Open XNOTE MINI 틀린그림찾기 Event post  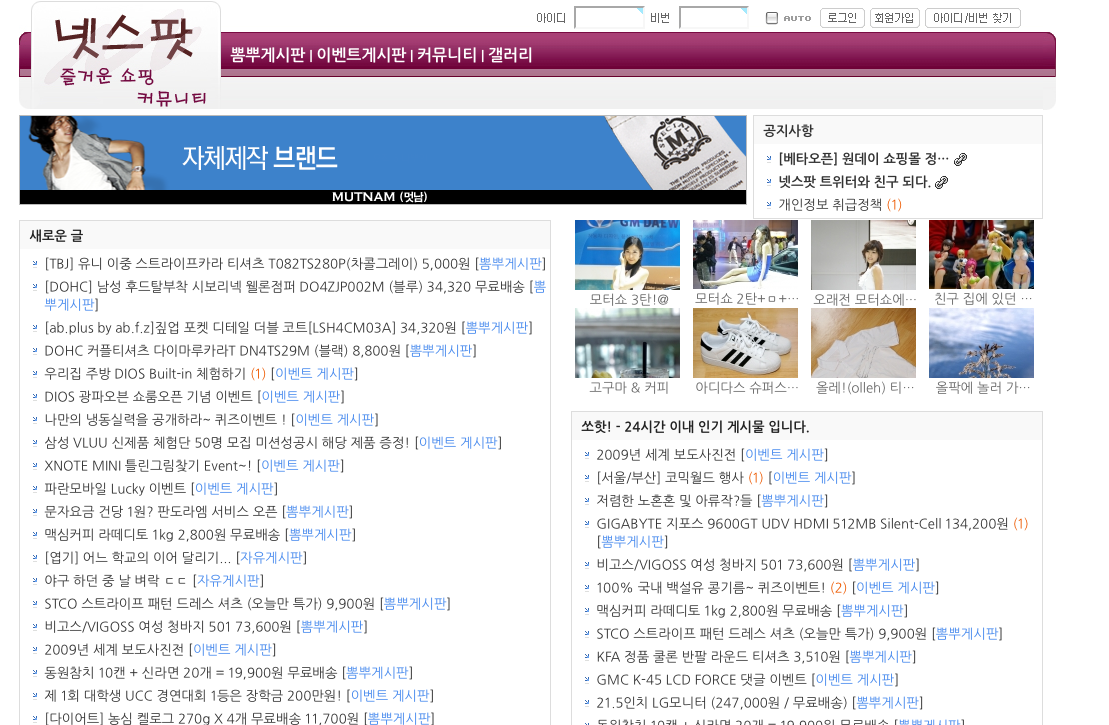click(x=148, y=465)
